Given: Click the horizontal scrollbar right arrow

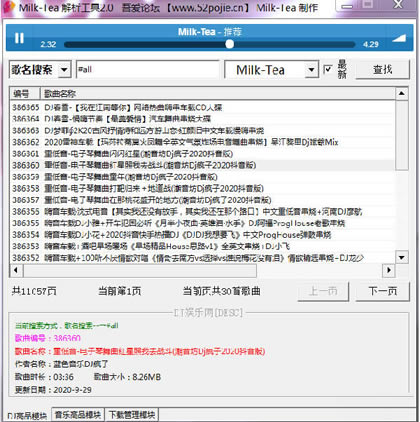Looking at the screenshot, I should coord(389,270).
